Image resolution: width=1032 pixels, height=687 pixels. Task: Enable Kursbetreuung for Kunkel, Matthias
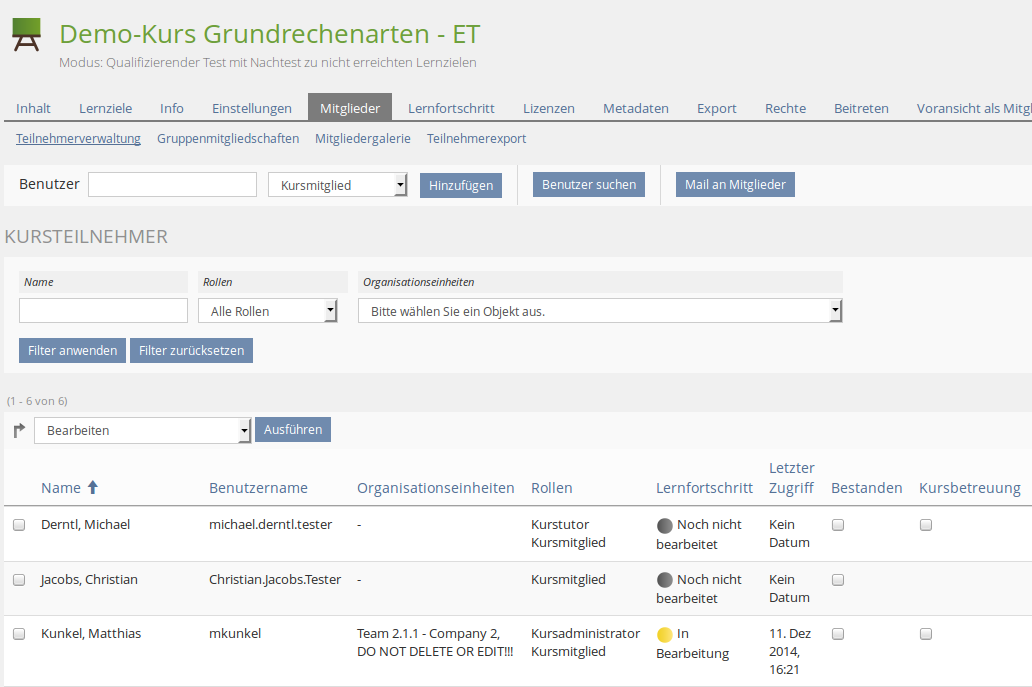point(926,634)
